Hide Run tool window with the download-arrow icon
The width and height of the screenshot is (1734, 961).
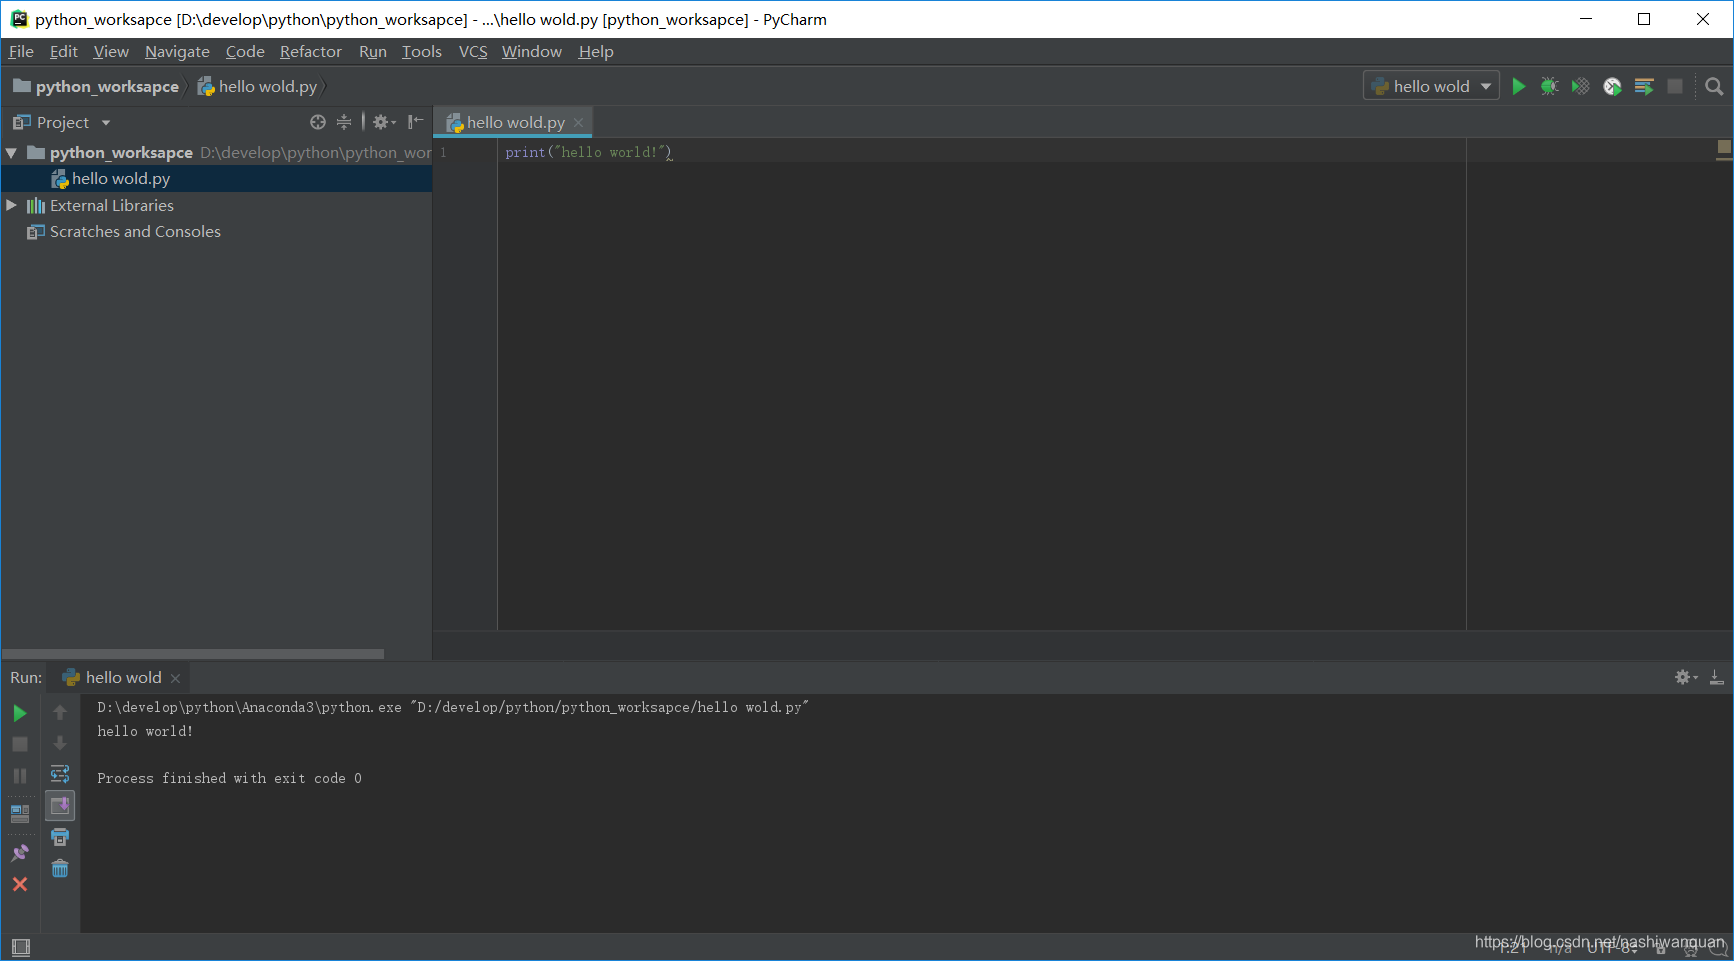point(1717,677)
